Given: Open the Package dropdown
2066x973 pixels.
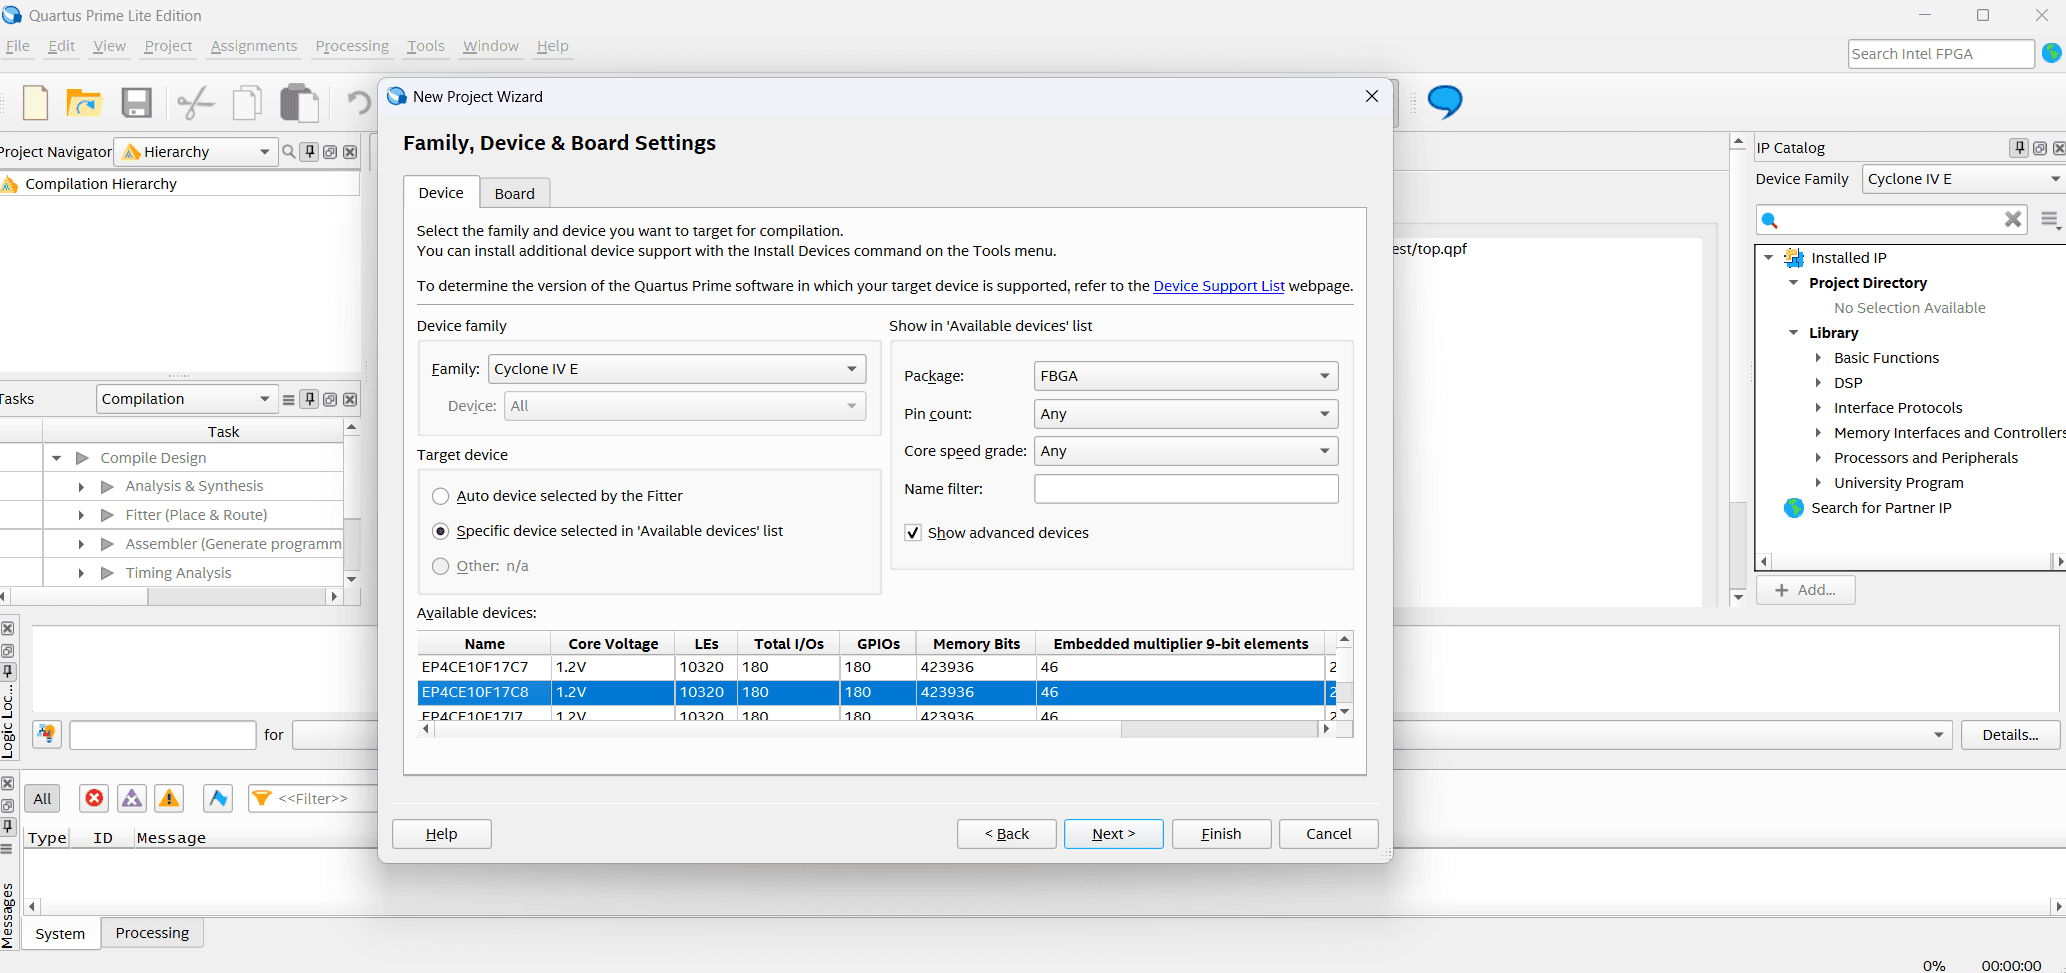Looking at the screenshot, I should click(1185, 376).
